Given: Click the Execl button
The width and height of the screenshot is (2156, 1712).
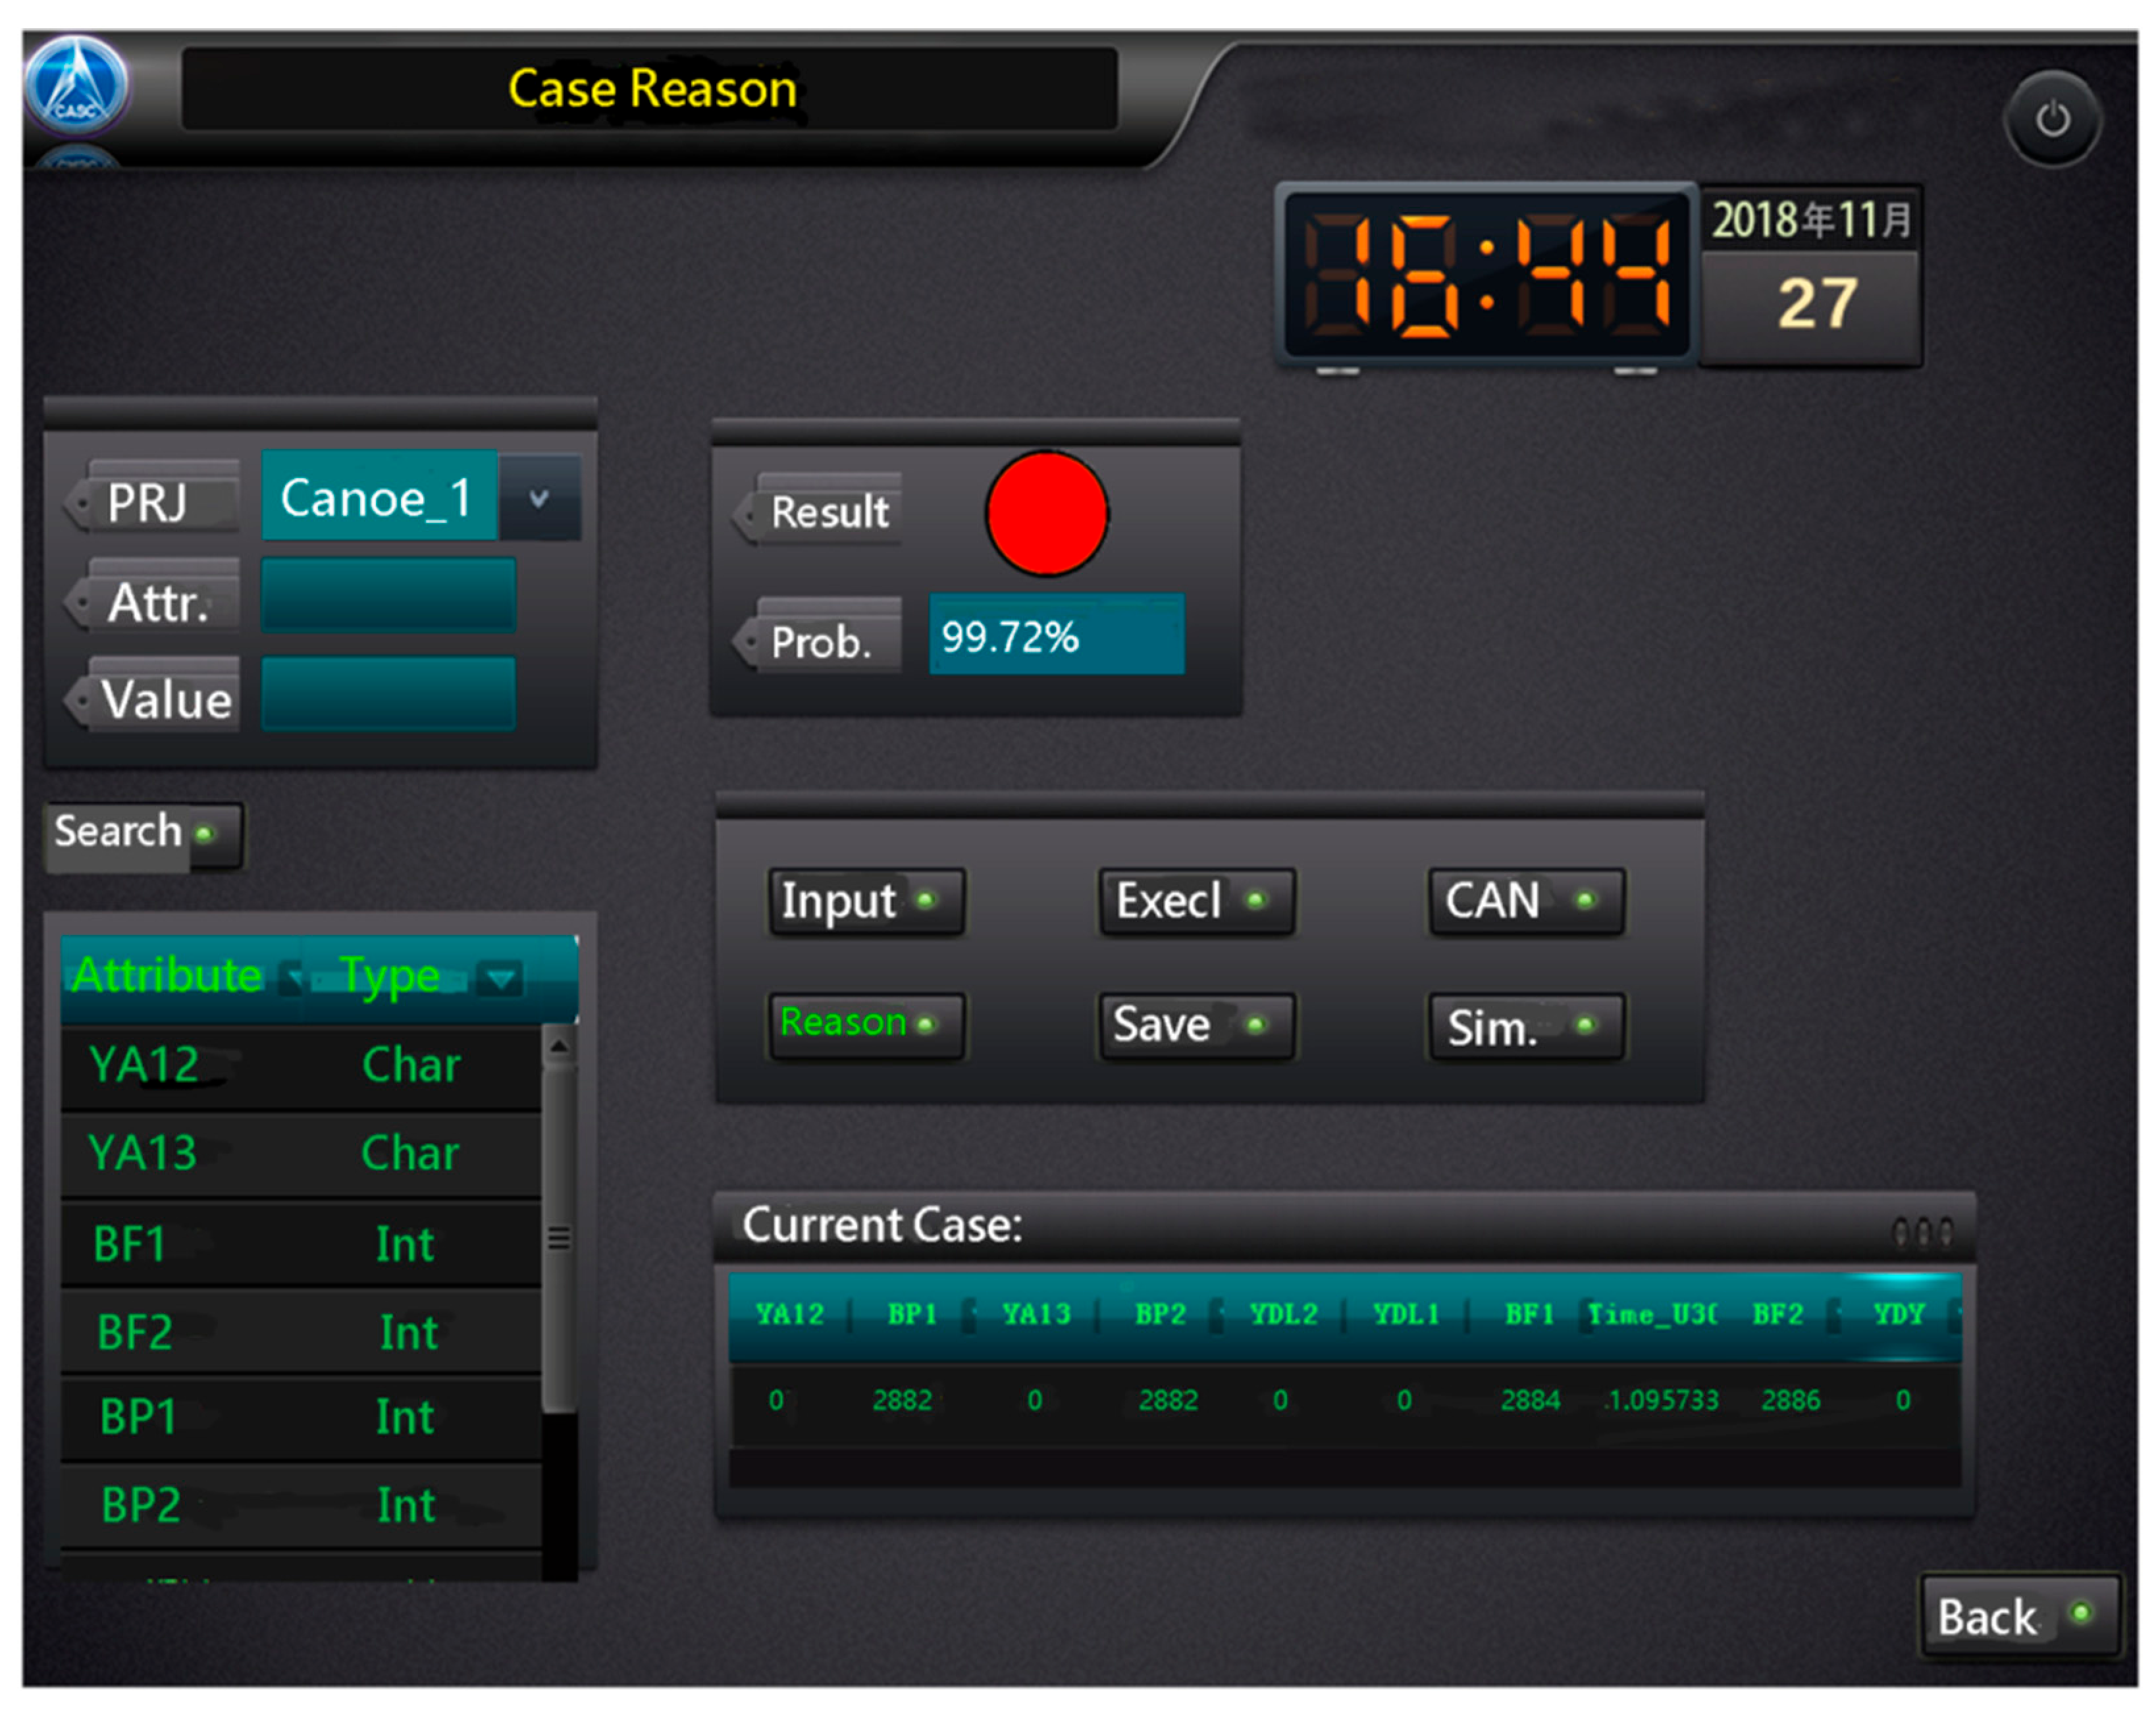Looking at the screenshot, I should [x=1196, y=901].
